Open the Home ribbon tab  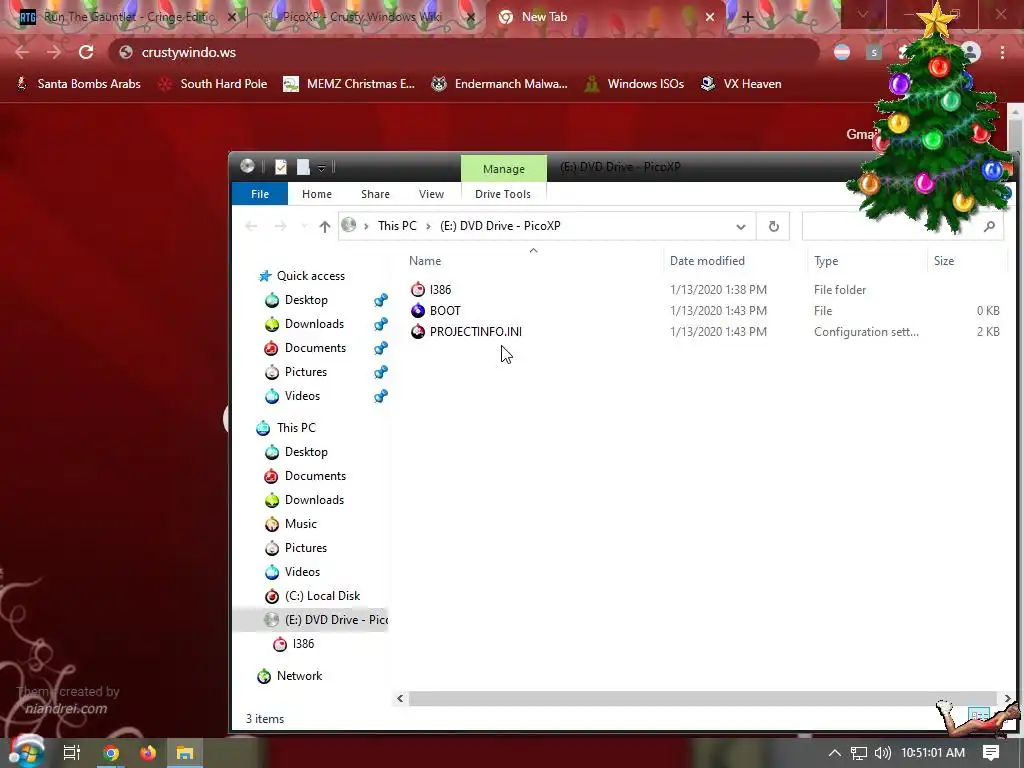317,194
